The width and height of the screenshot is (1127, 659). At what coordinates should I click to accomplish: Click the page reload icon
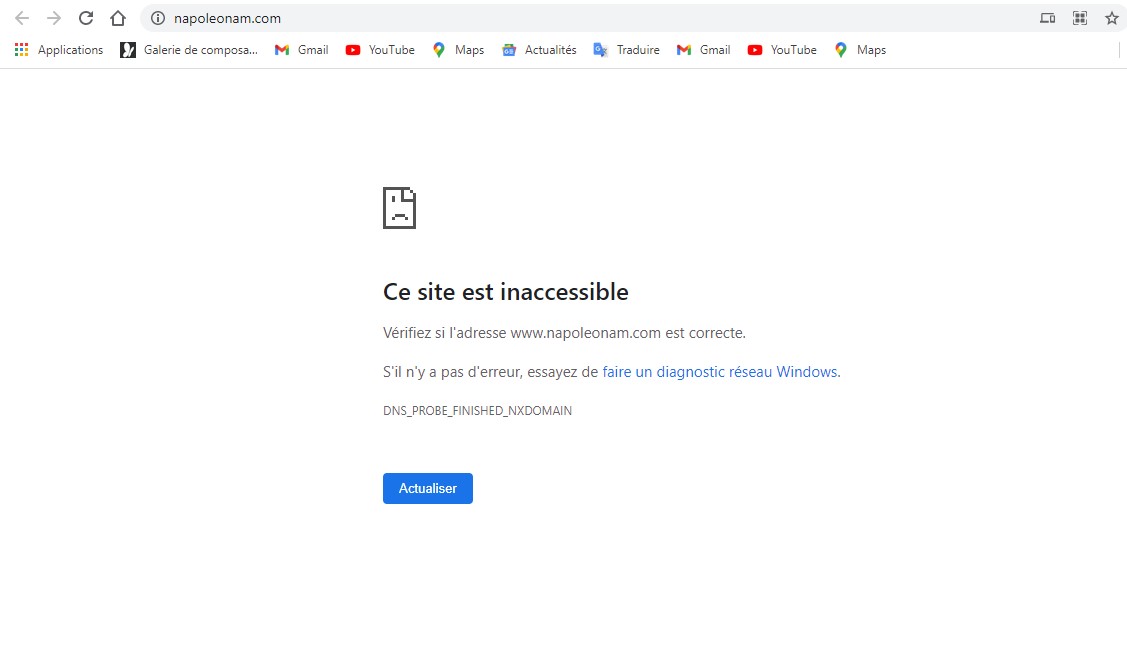click(x=86, y=18)
